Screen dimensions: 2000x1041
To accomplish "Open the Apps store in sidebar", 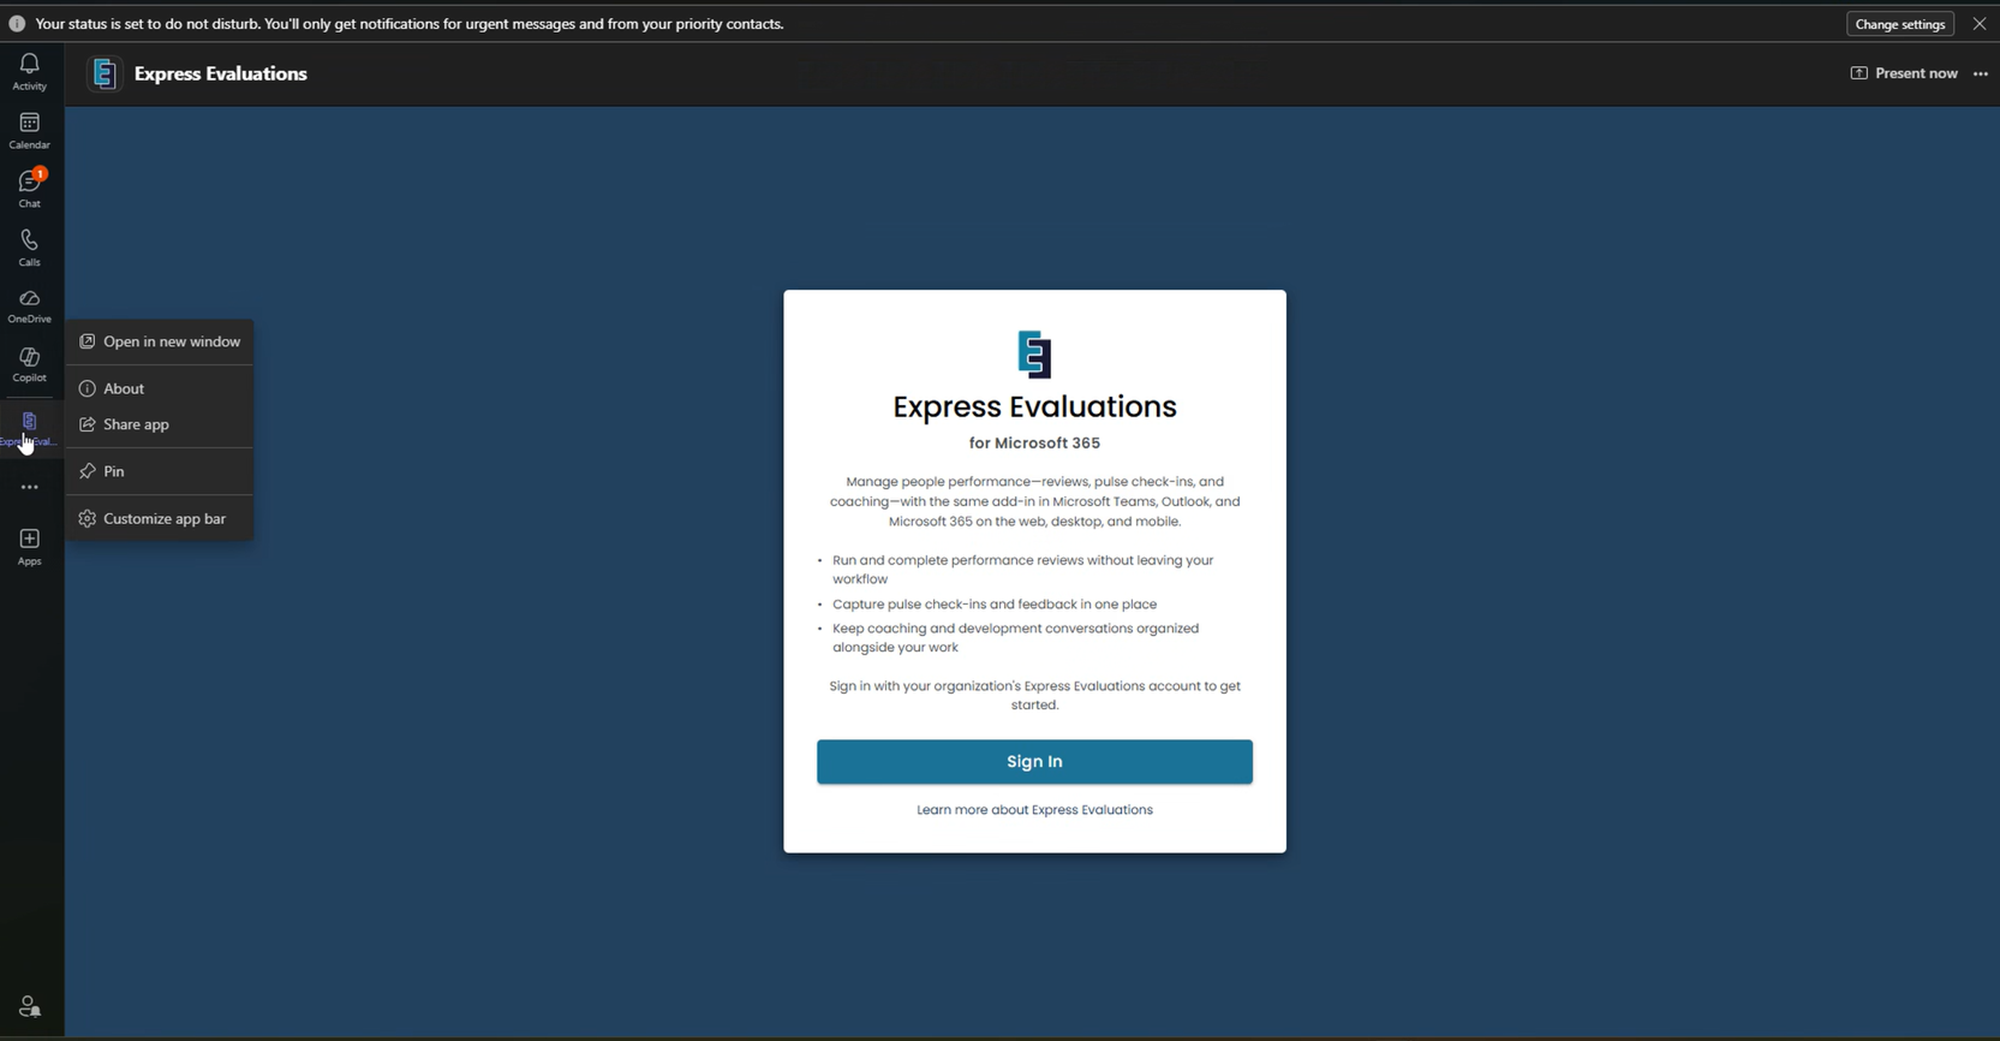I will click(x=29, y=547).
